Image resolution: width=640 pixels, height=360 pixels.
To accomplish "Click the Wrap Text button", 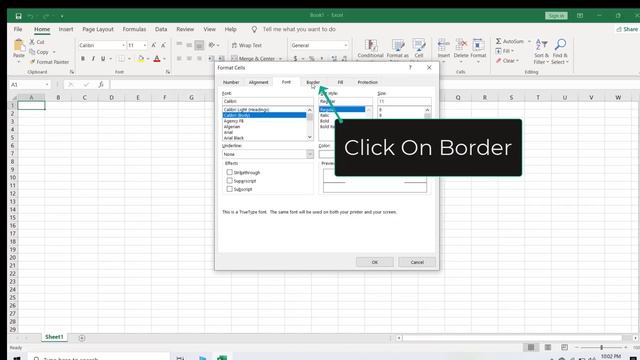I will point(247,45).
